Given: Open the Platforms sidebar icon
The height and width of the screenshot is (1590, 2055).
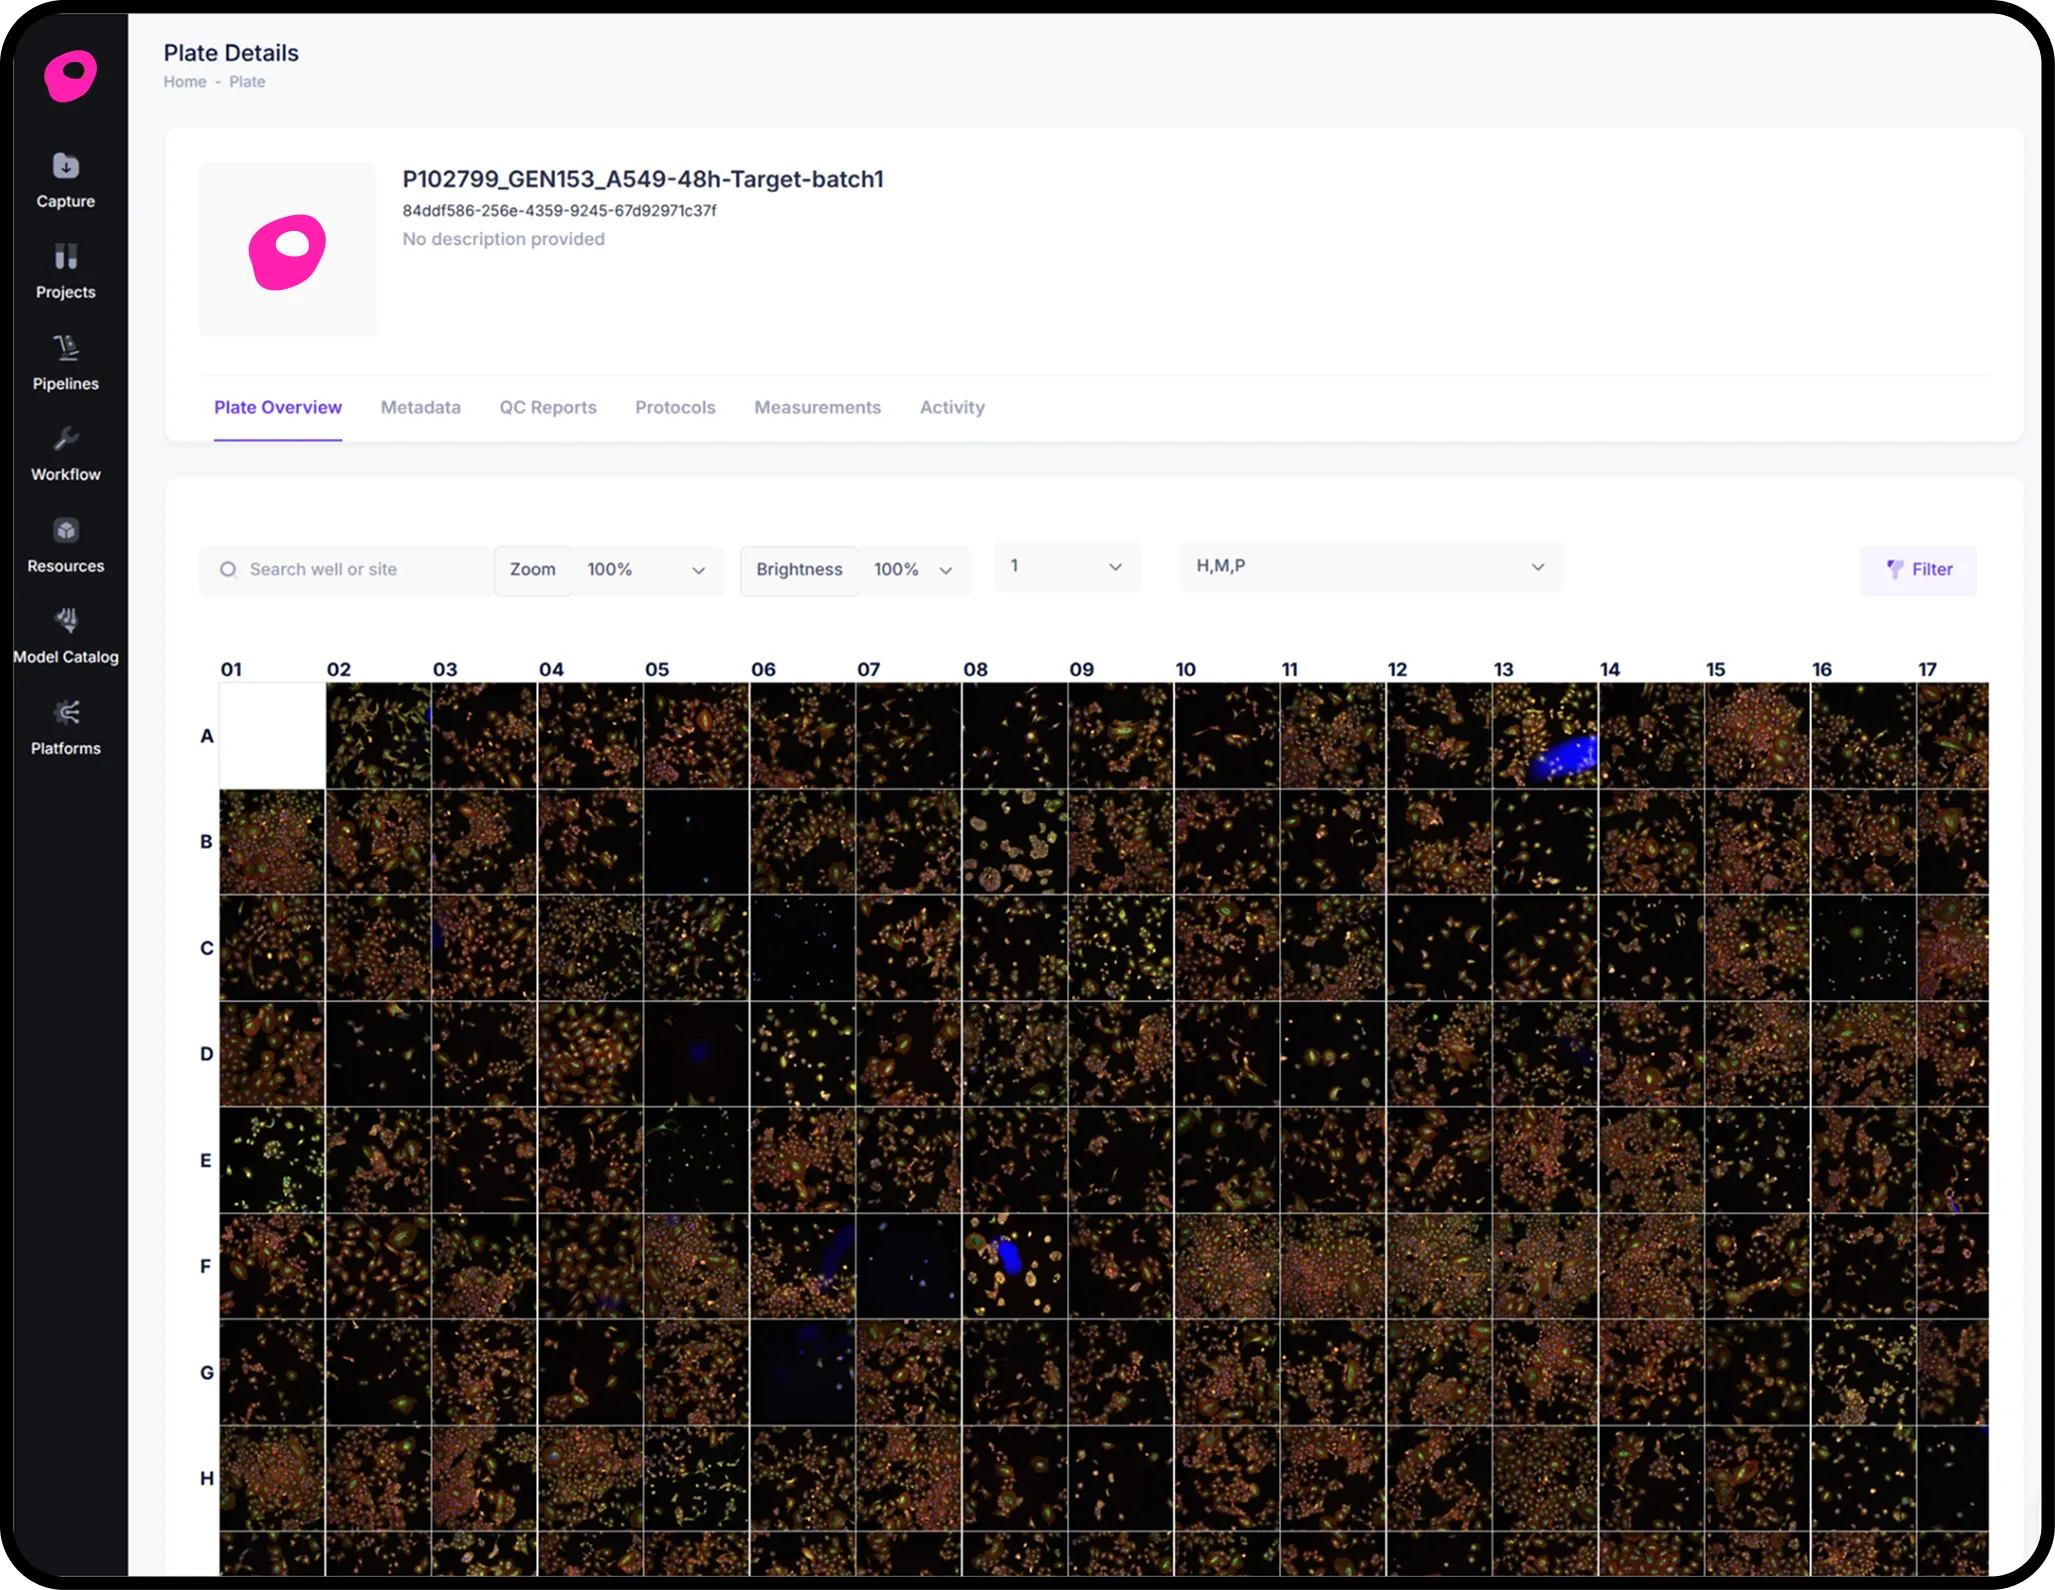Looking at the screenshot, I should tap(66, 713).
